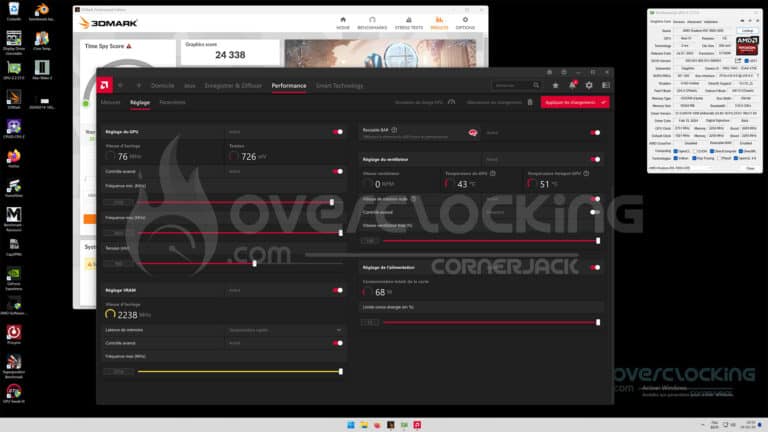Click the GPU Fréquence max slider handle
The height and width of the screenshot is (432, 768).
341,233
